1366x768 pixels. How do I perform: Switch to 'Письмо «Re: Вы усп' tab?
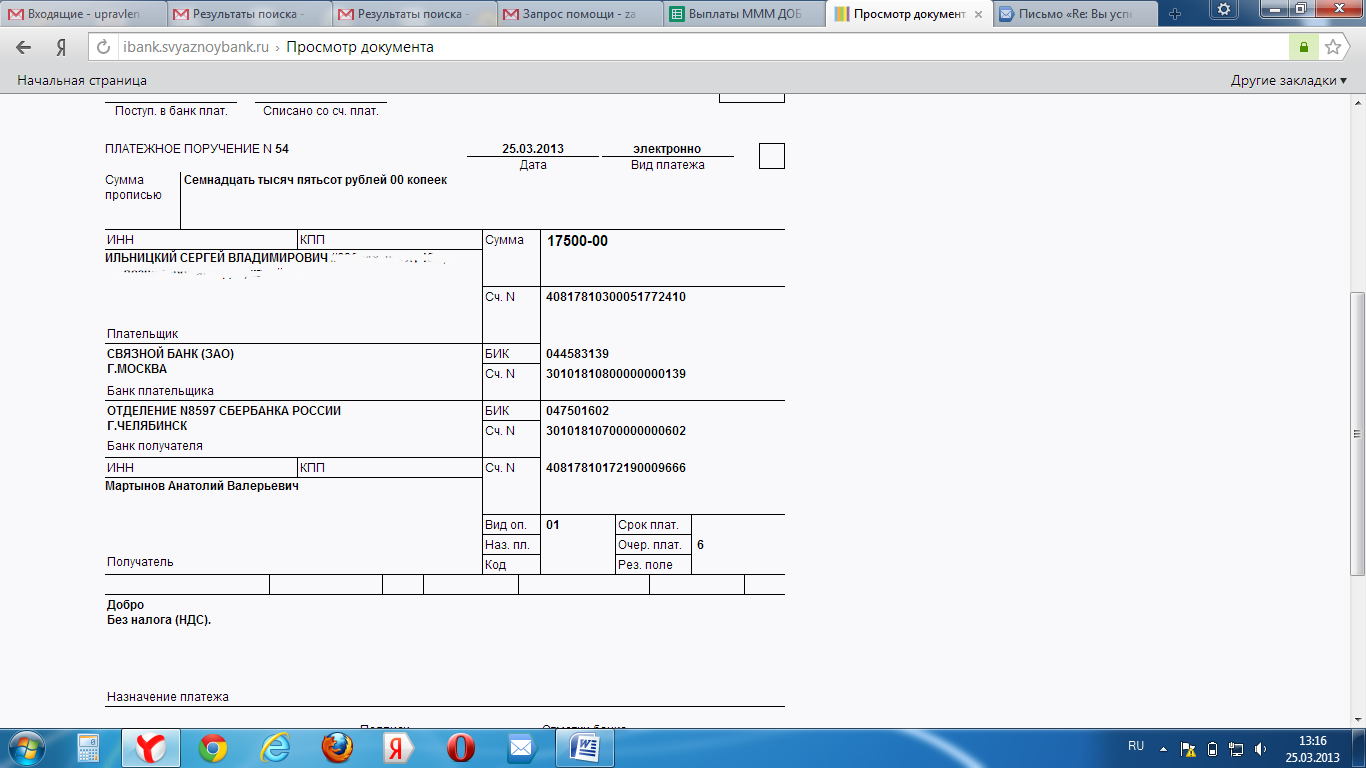click(1075, 14)
